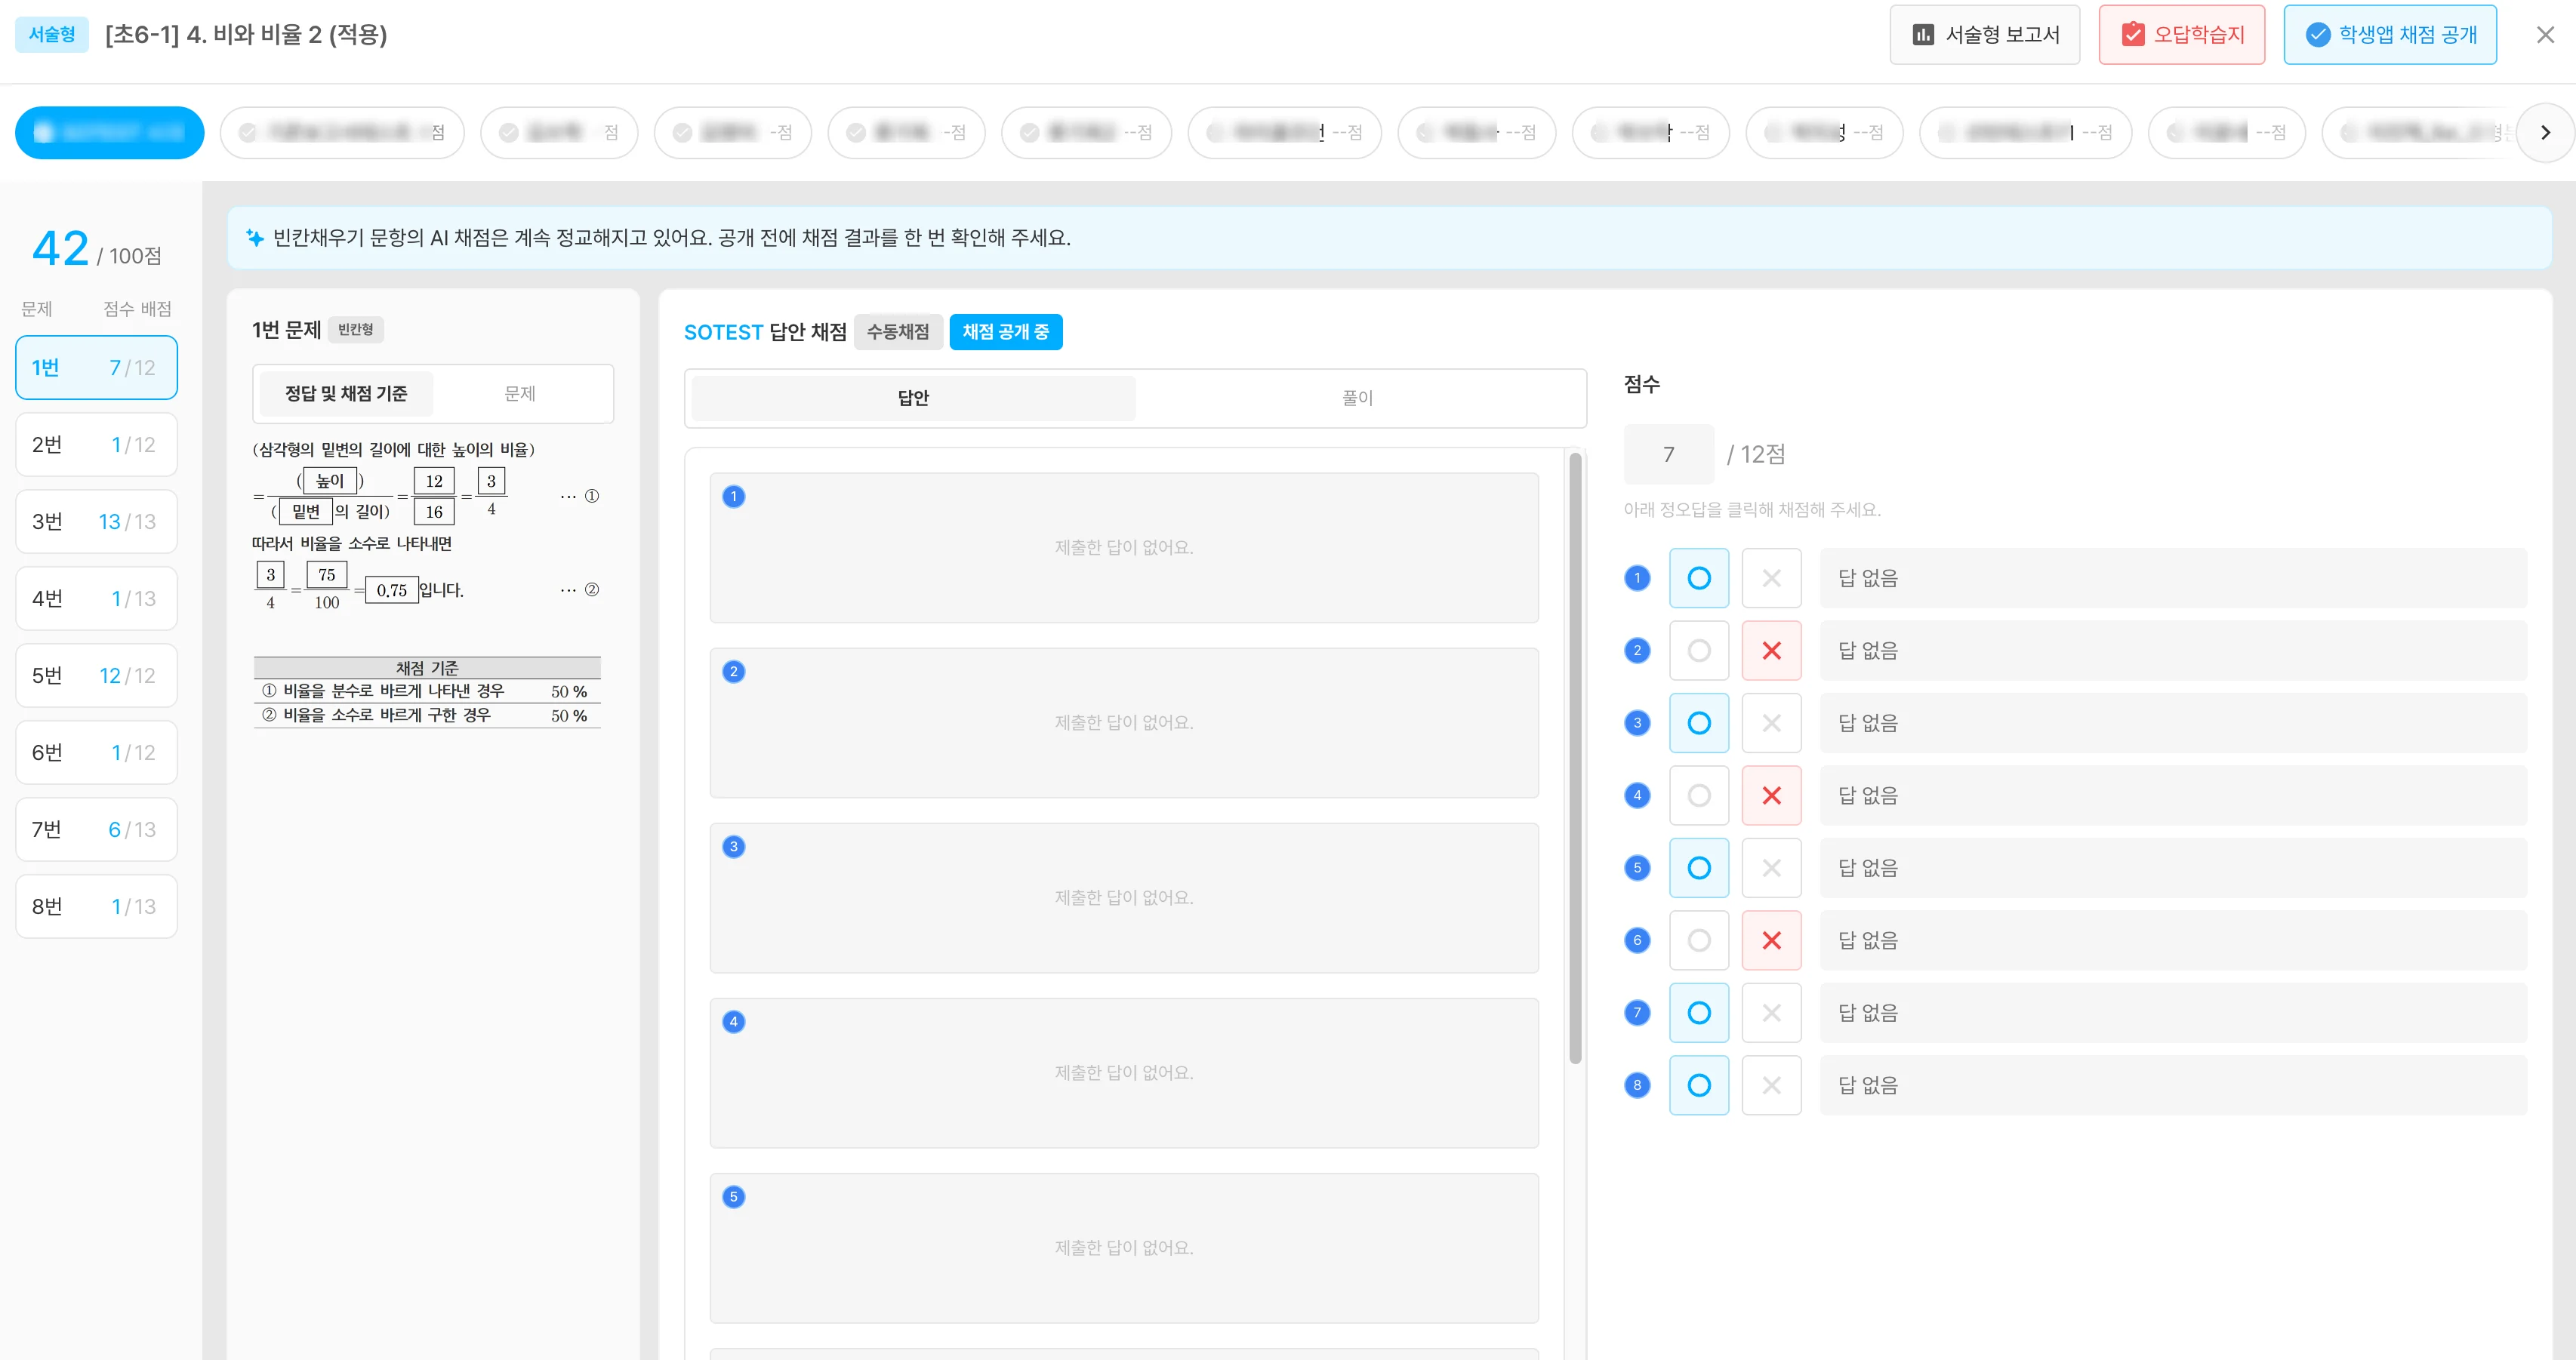Click answer card 2 in the 답안 panel
Image resolution: width=2576 pixels, height=1360 pixels.
(1124, 723)
